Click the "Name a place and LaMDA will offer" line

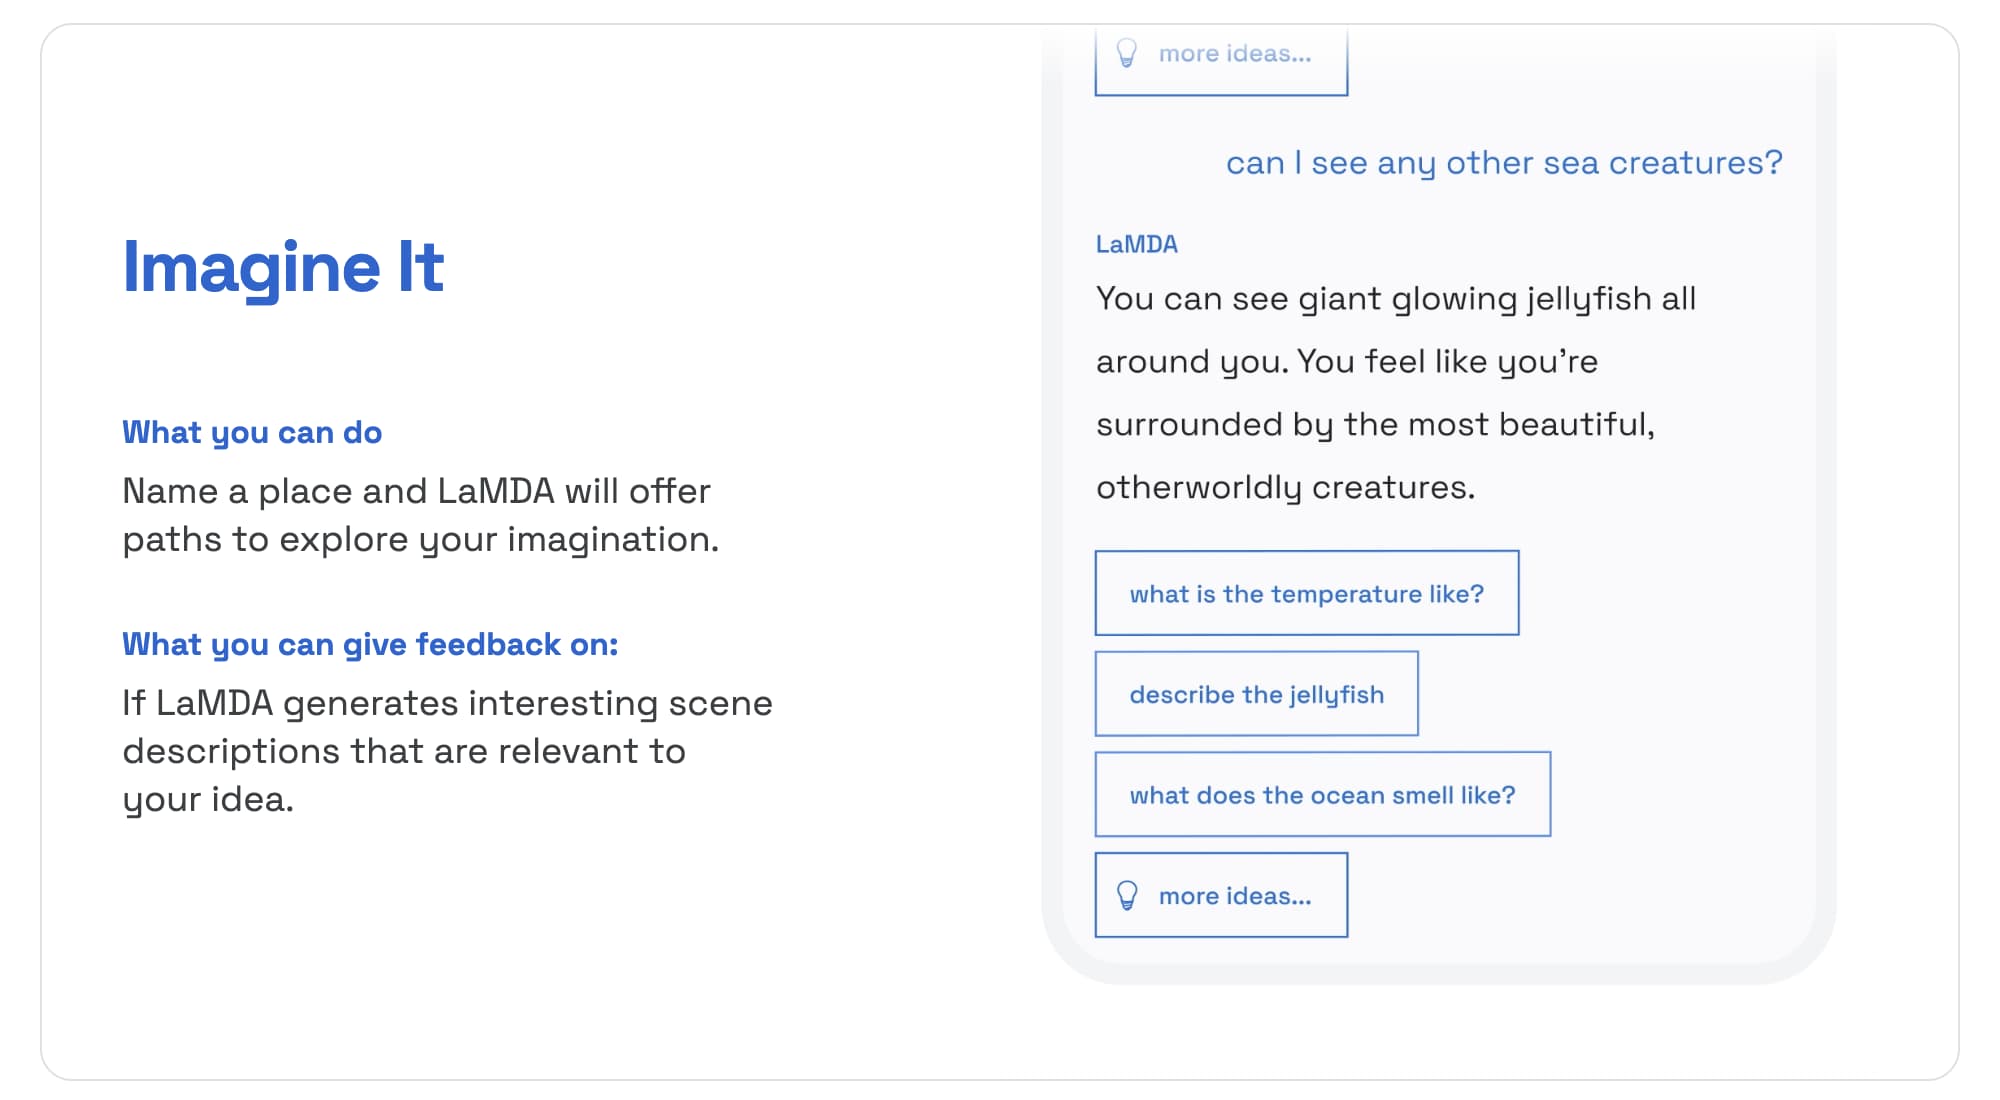(x=416, y=491)
